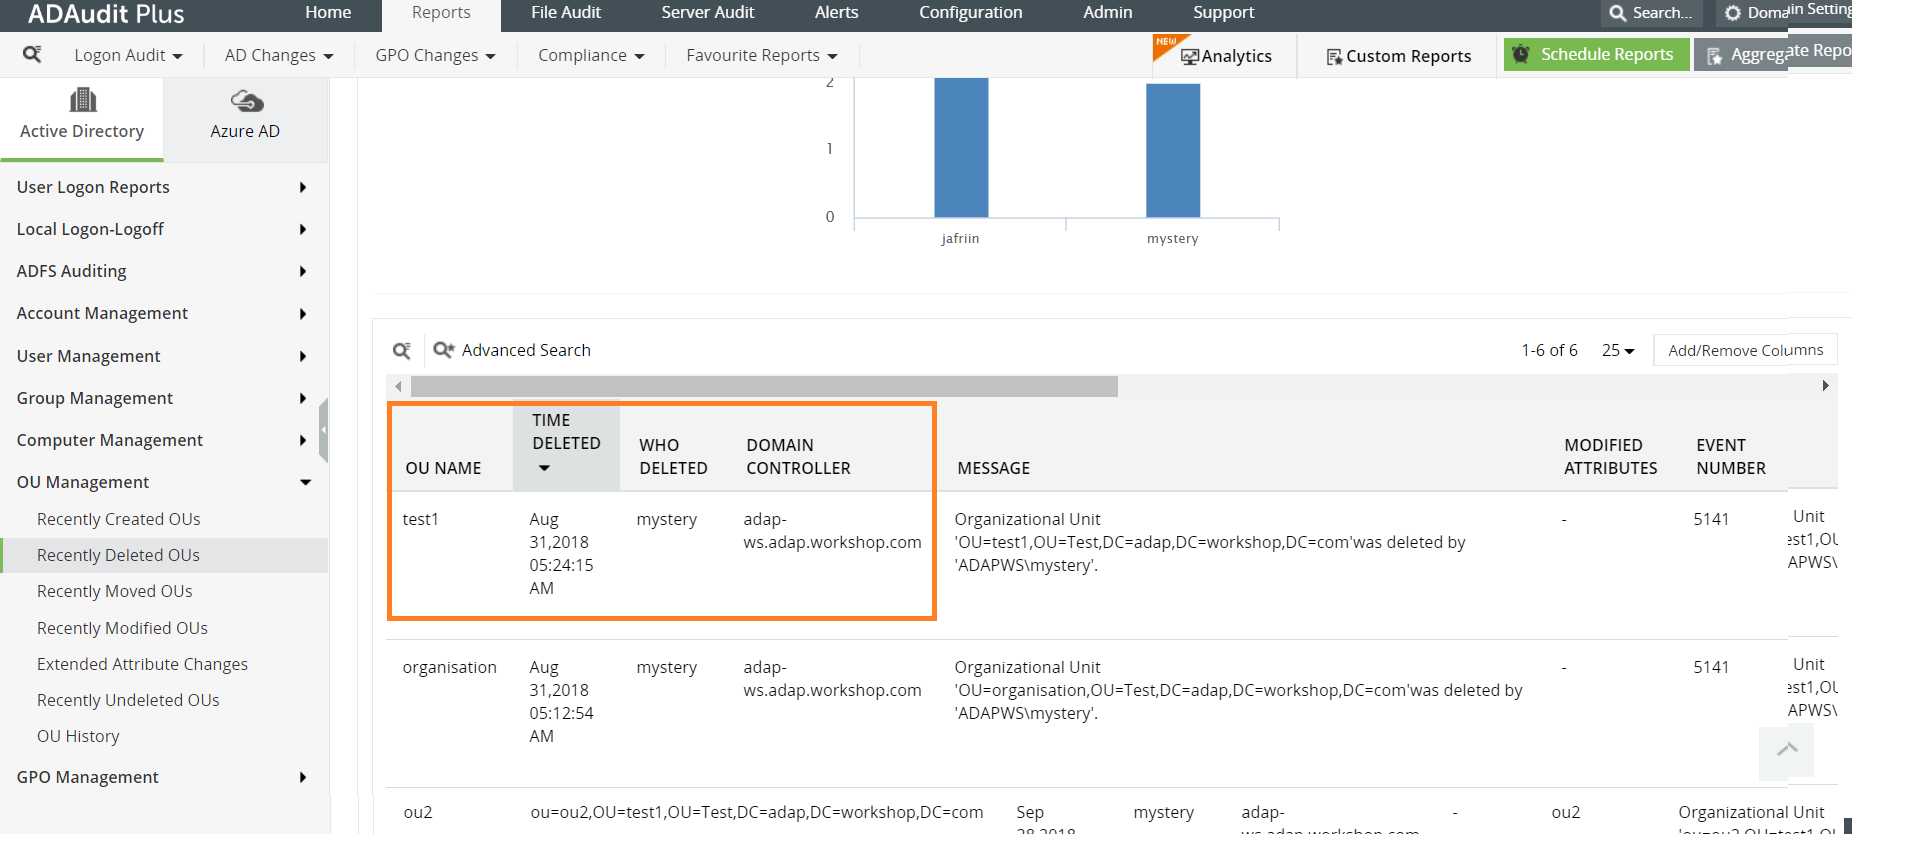
Task: Open the Active Directory building icon
Action: (x=83, y=100)
